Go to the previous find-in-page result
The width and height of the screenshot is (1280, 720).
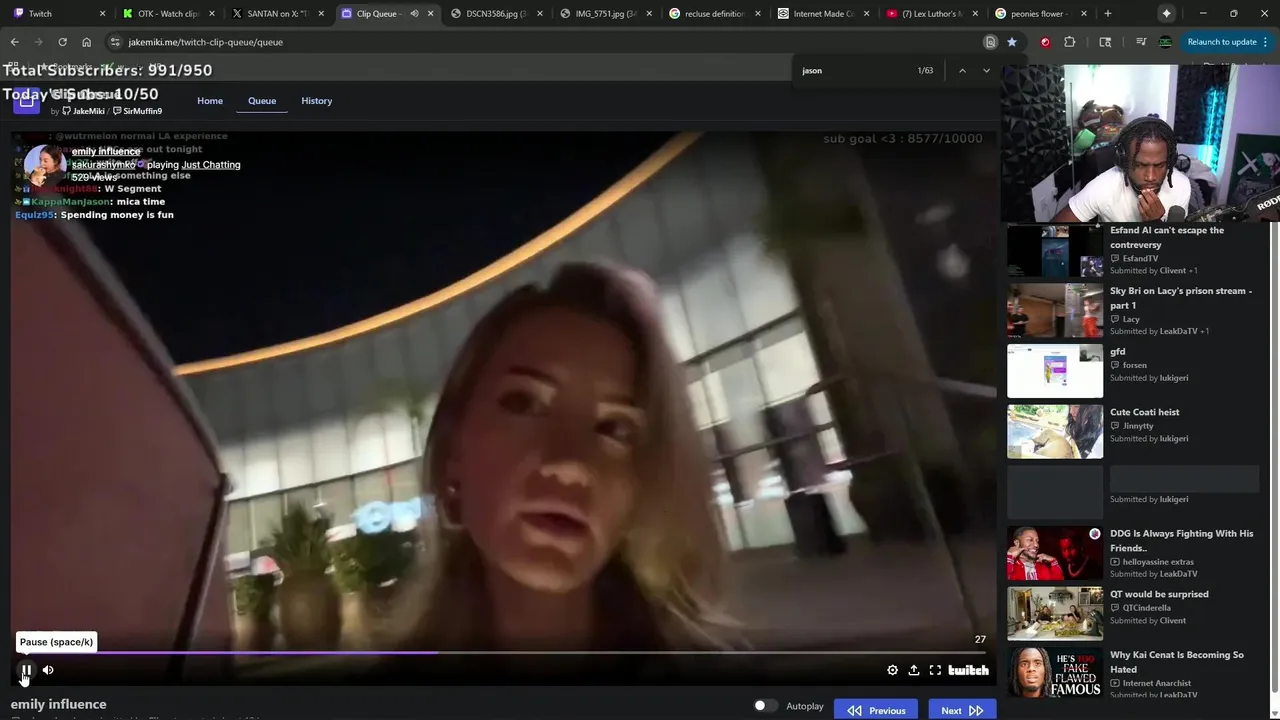pos(962,71)
